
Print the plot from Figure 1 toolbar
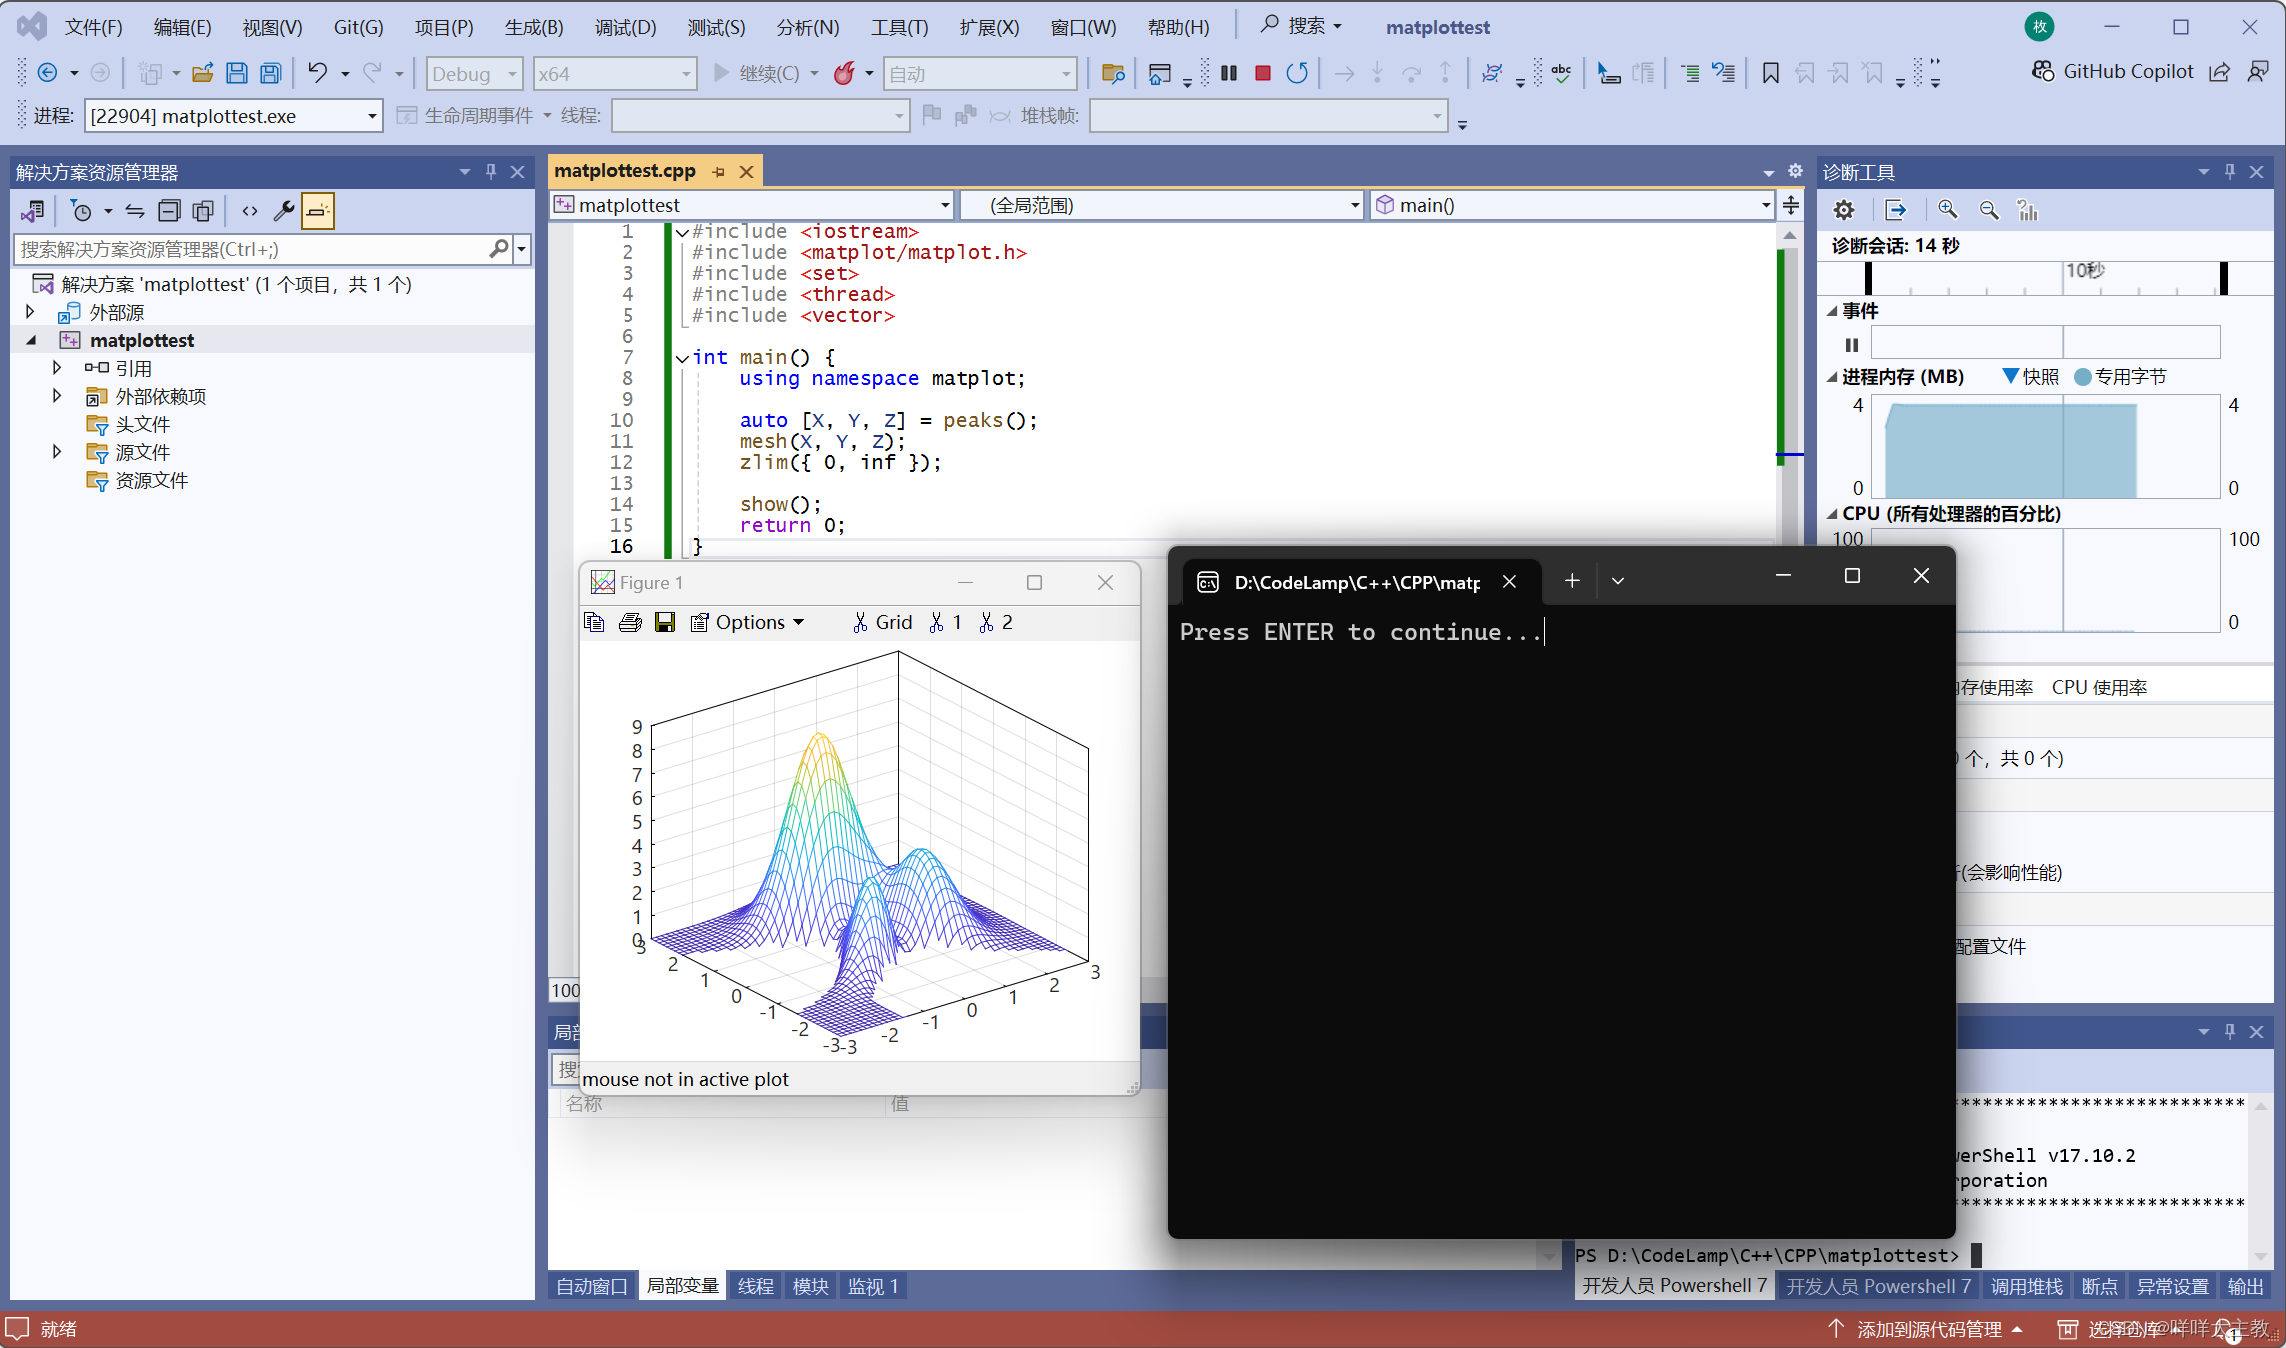630,622
